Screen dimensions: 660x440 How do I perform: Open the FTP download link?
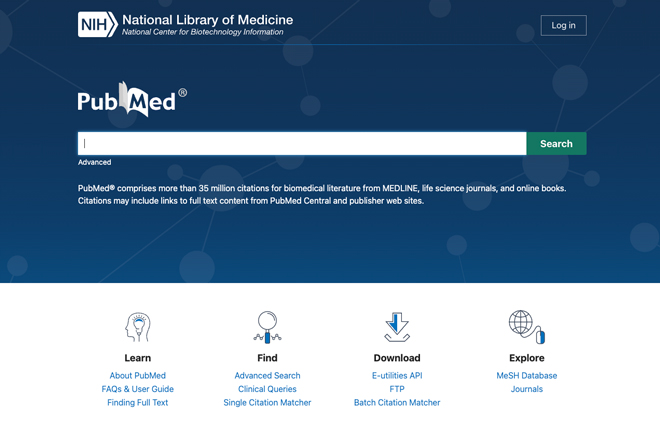coord(397,389)
